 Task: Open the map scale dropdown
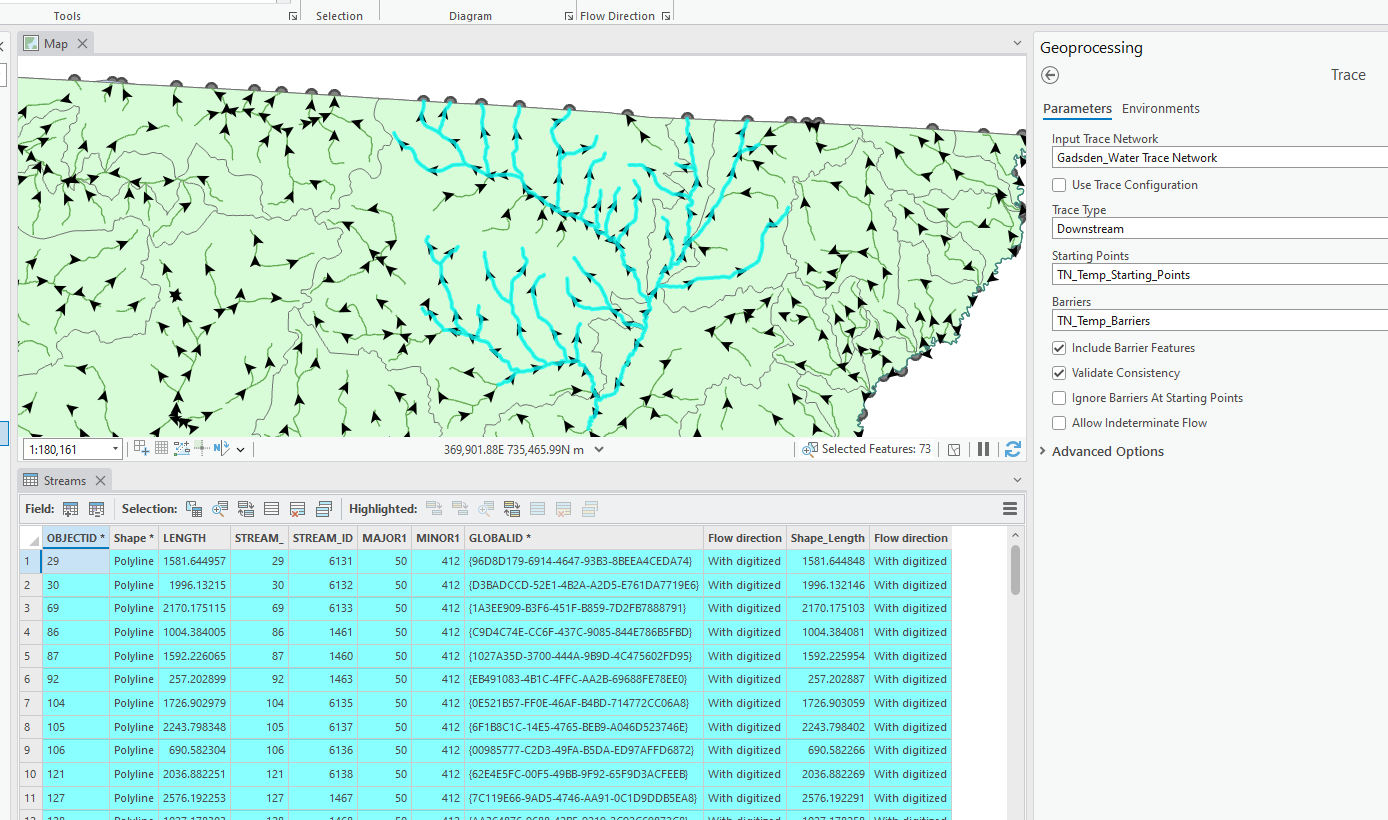(114, 450)
